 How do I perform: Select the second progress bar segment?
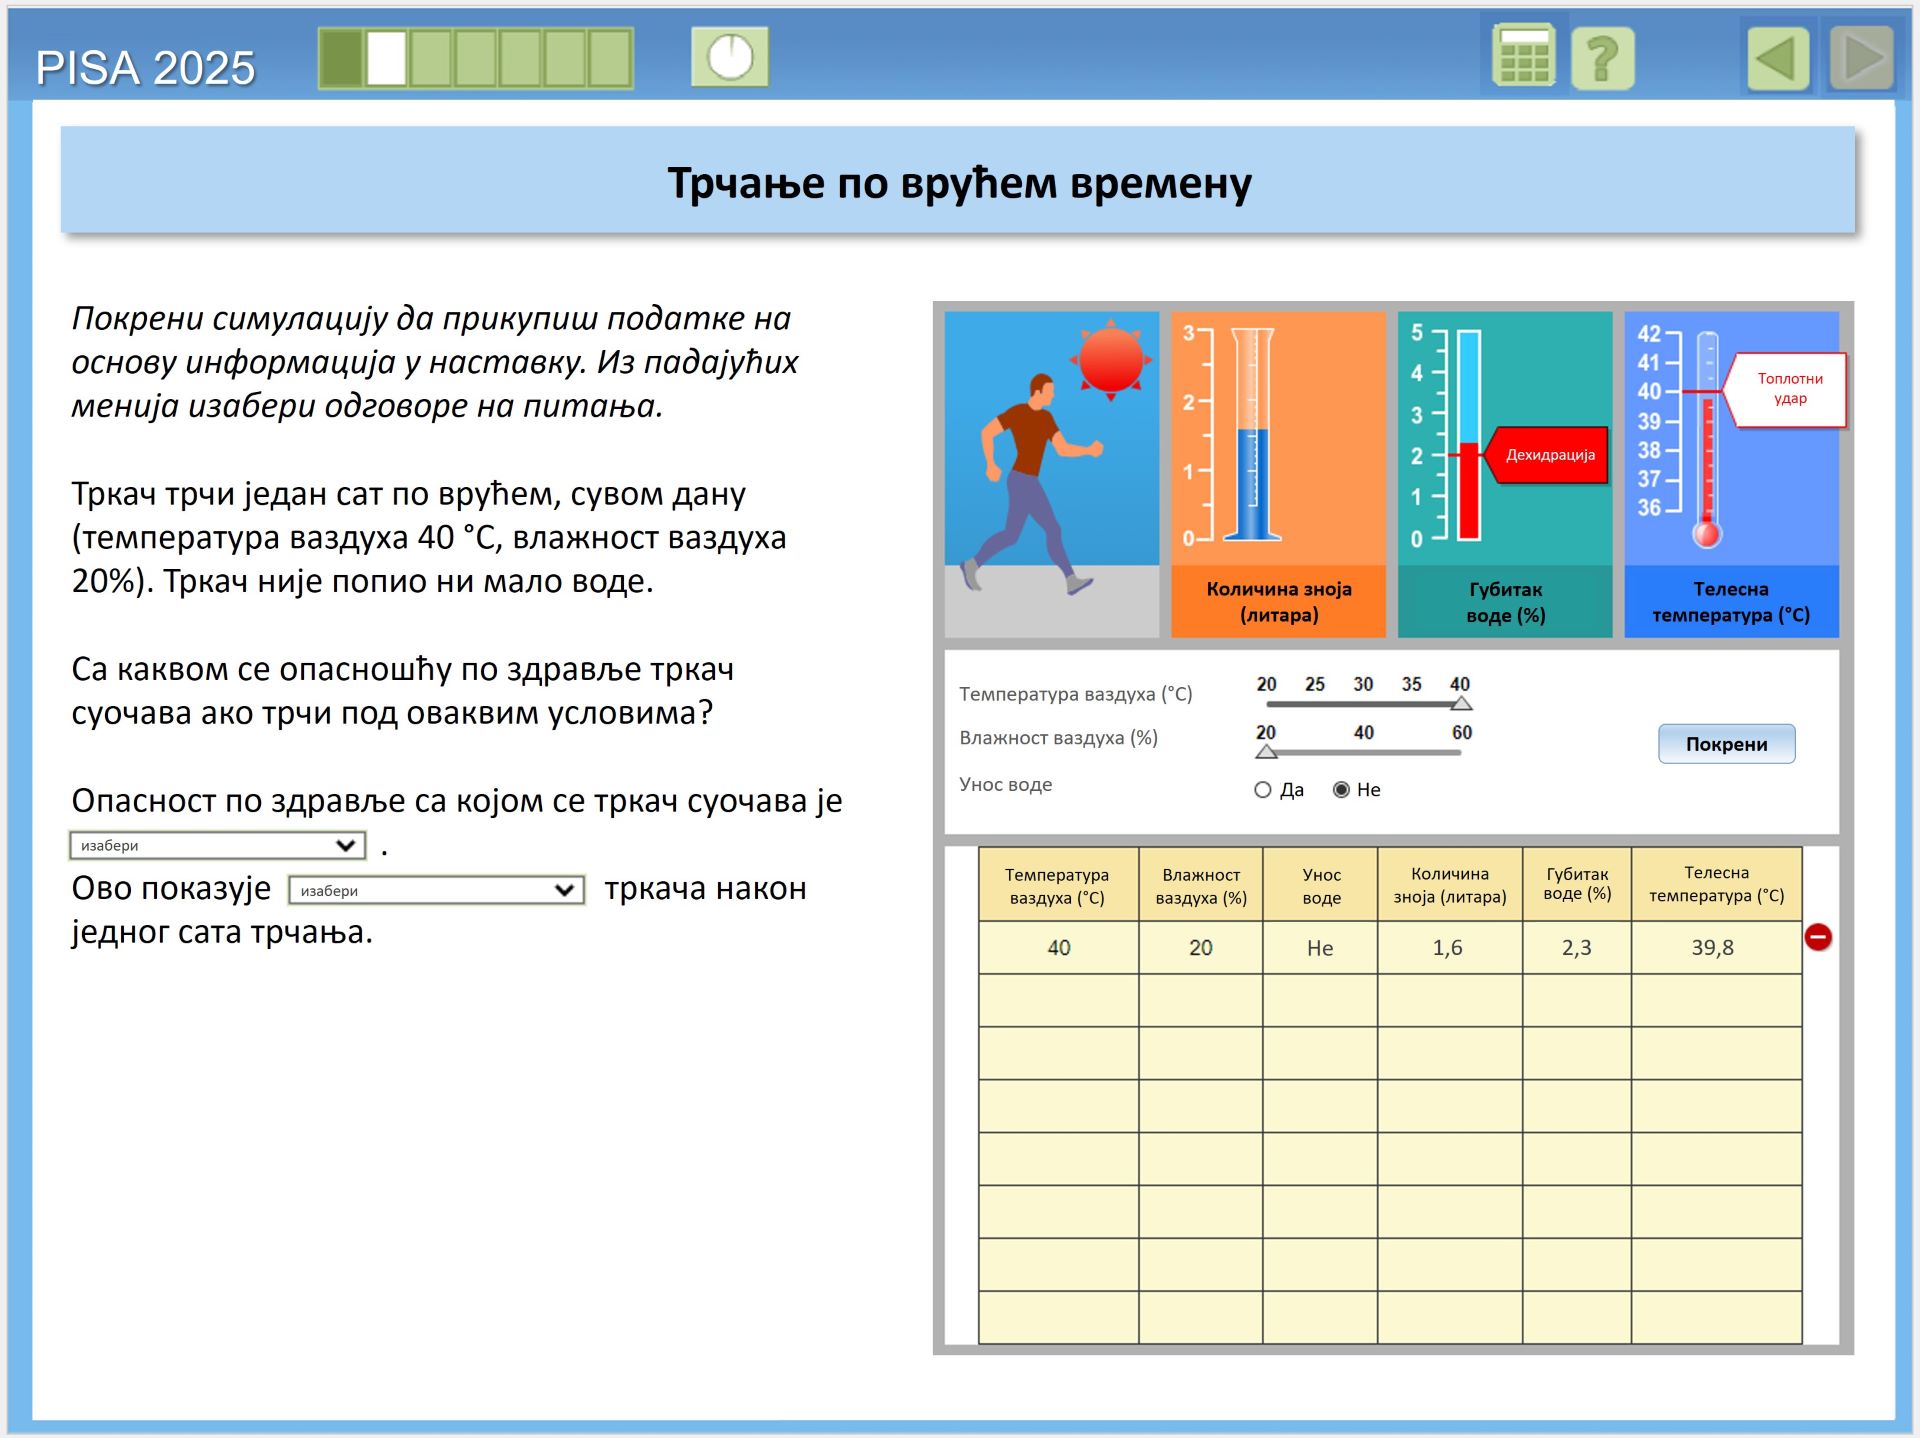pos(387,58)
